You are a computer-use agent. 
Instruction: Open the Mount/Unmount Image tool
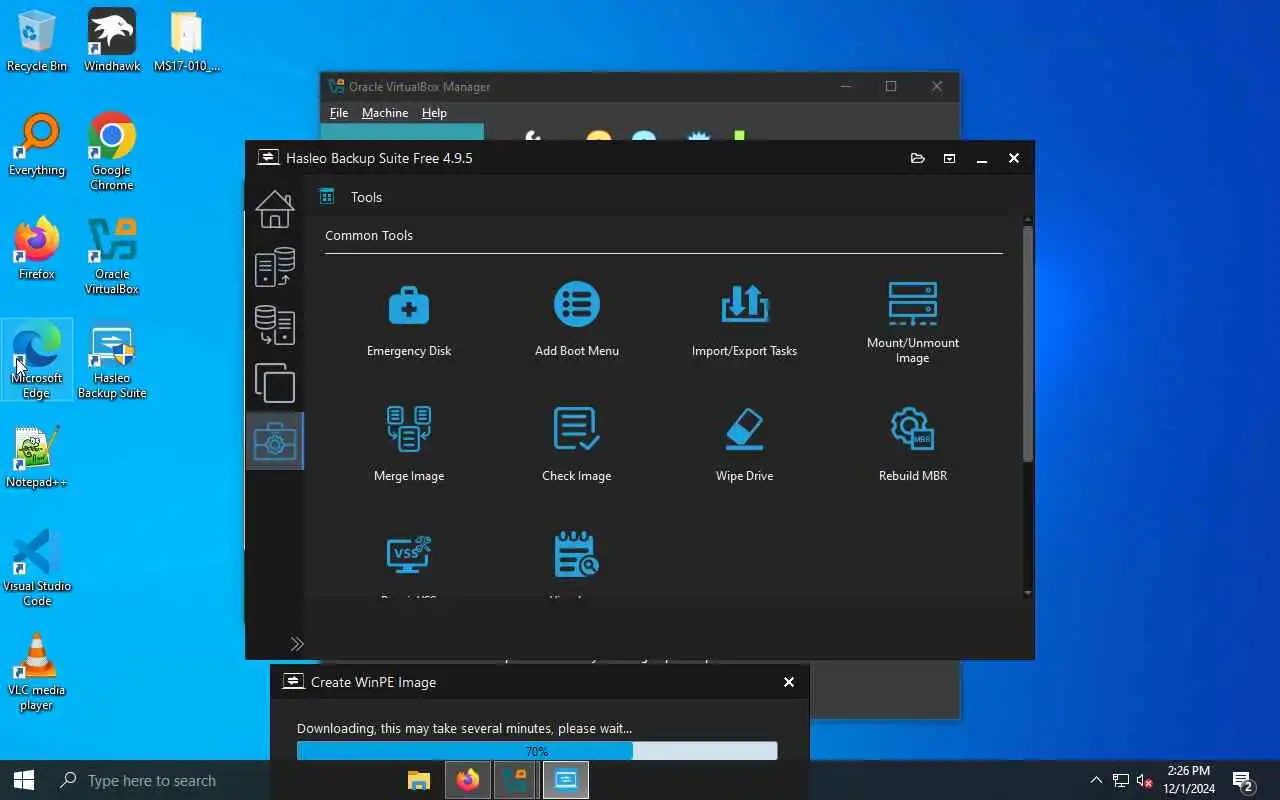click(x=912, y=322)
